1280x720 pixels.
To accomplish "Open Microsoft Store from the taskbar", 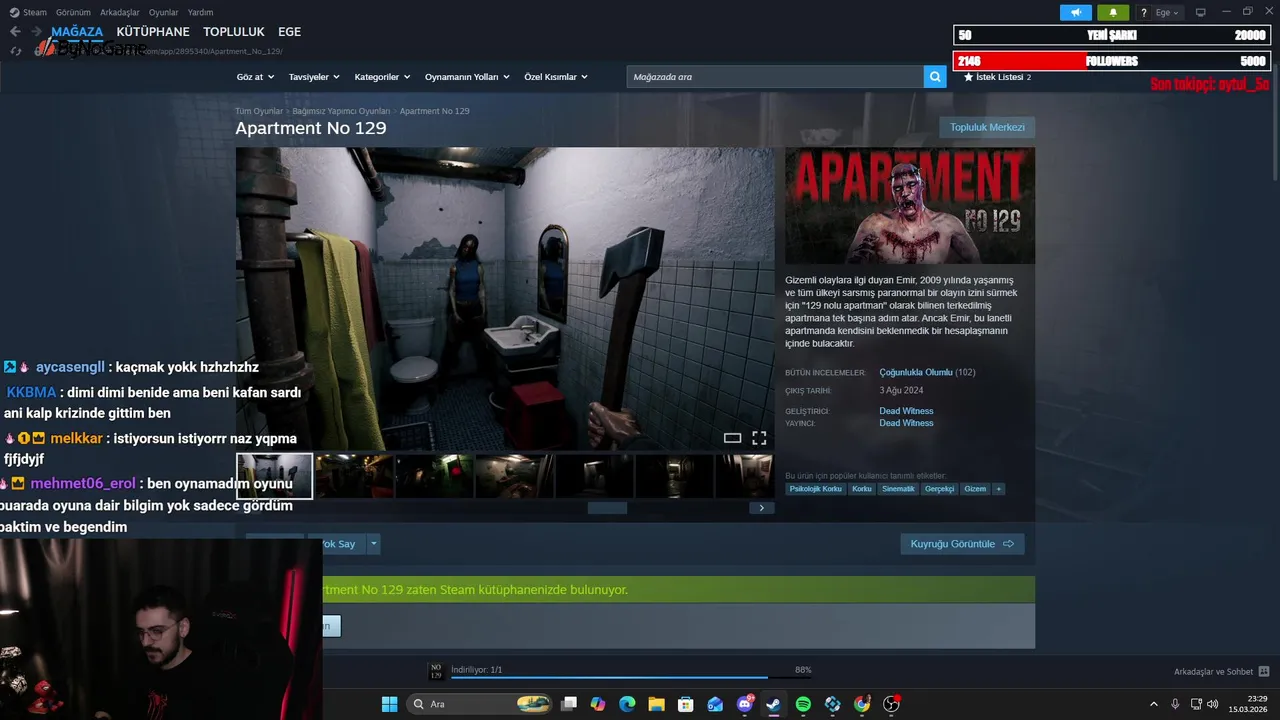I will pyautogui.click(x=686, y=704).
